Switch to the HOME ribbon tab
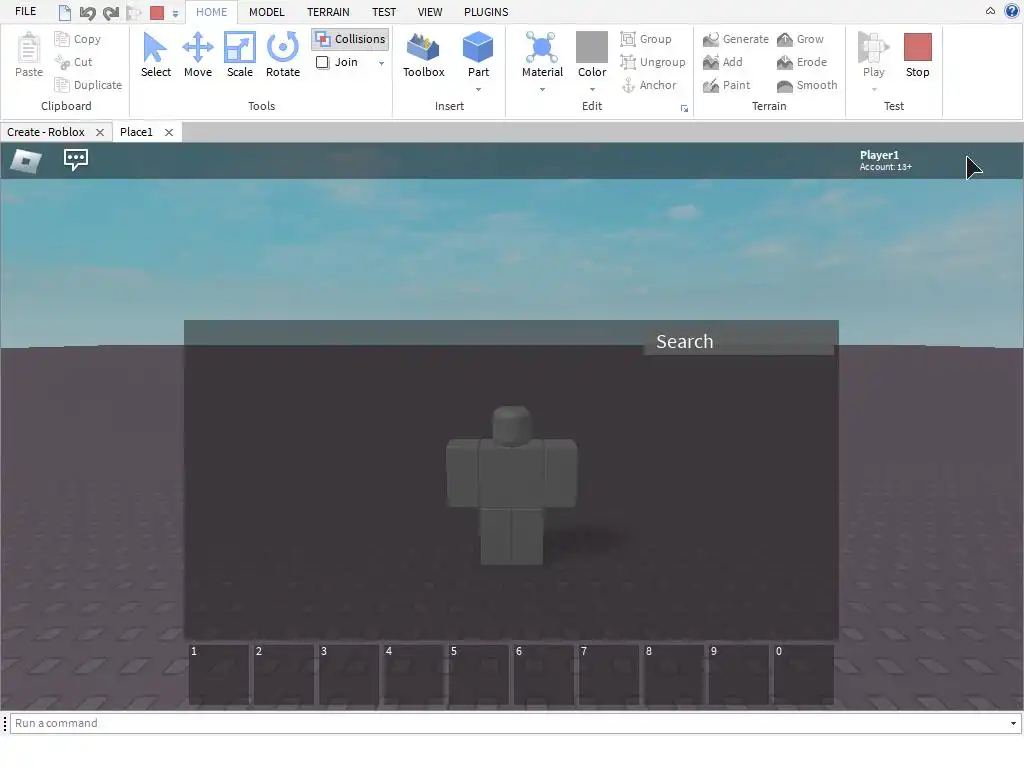The image size is (1024, 768). pos(211,12)
